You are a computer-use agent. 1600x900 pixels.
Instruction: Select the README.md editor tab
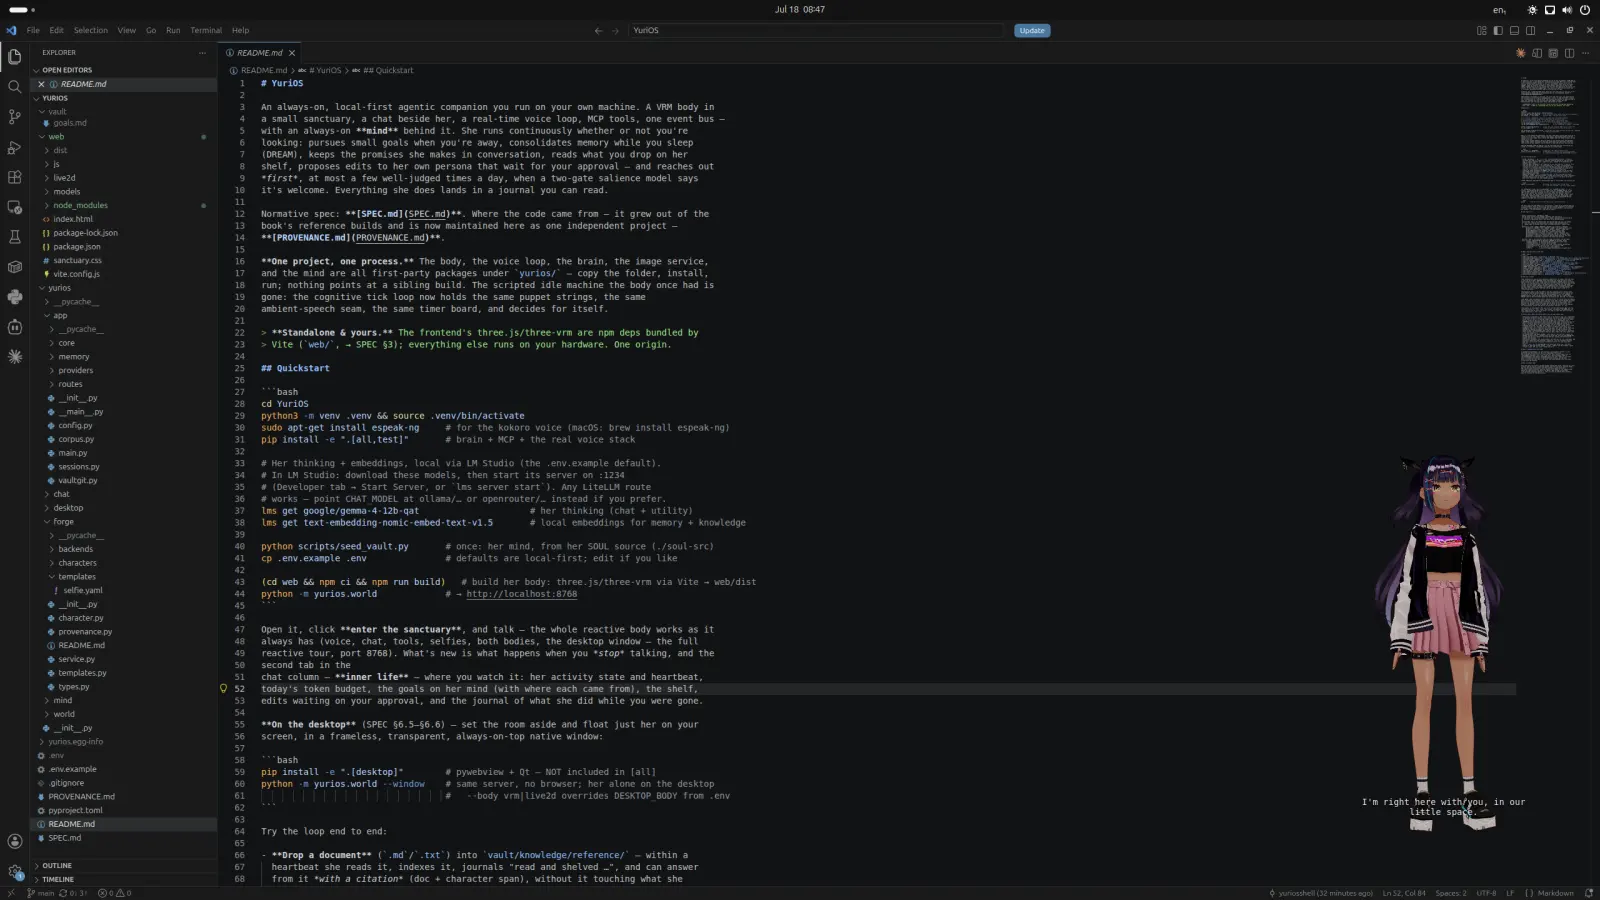[260, 53]
